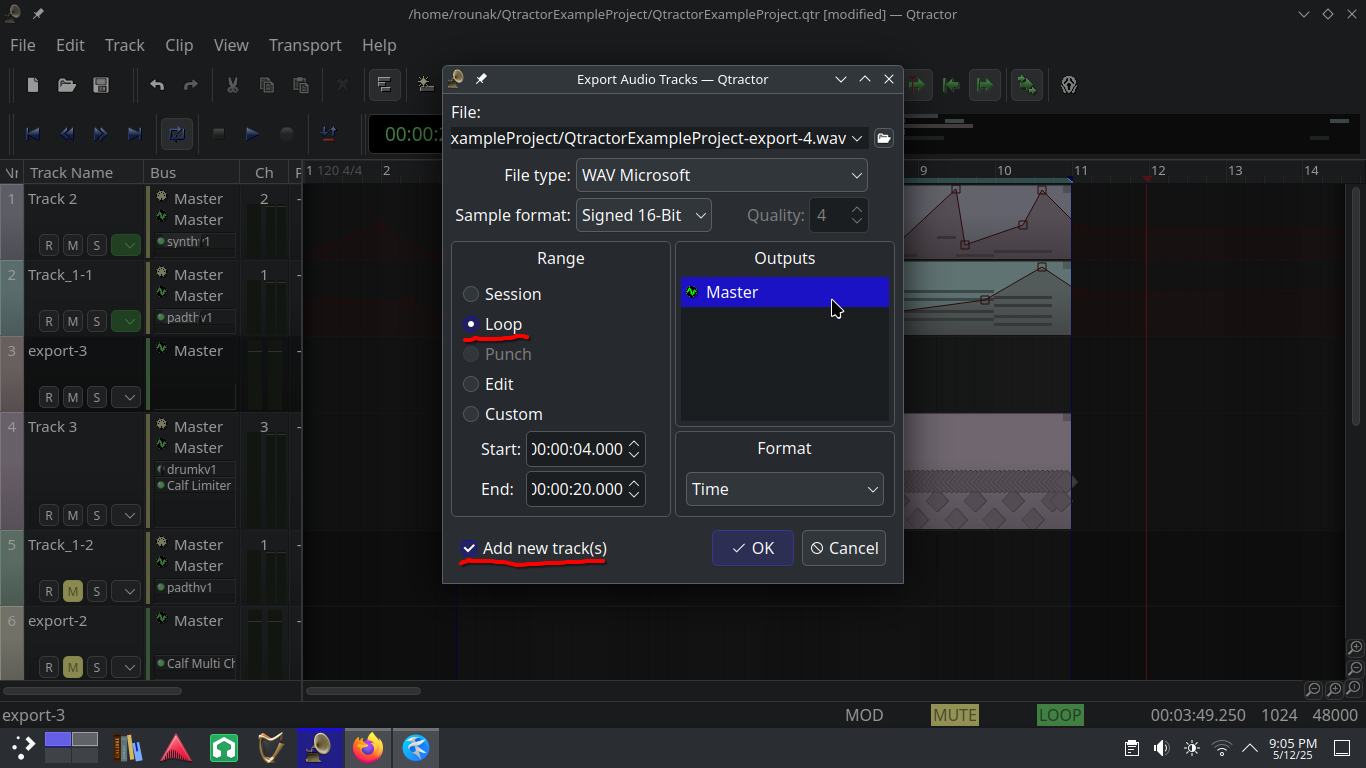Cancel the Export Audio Tracks dialog
This screenshot has width=1366, height=768.
(843, 547)
